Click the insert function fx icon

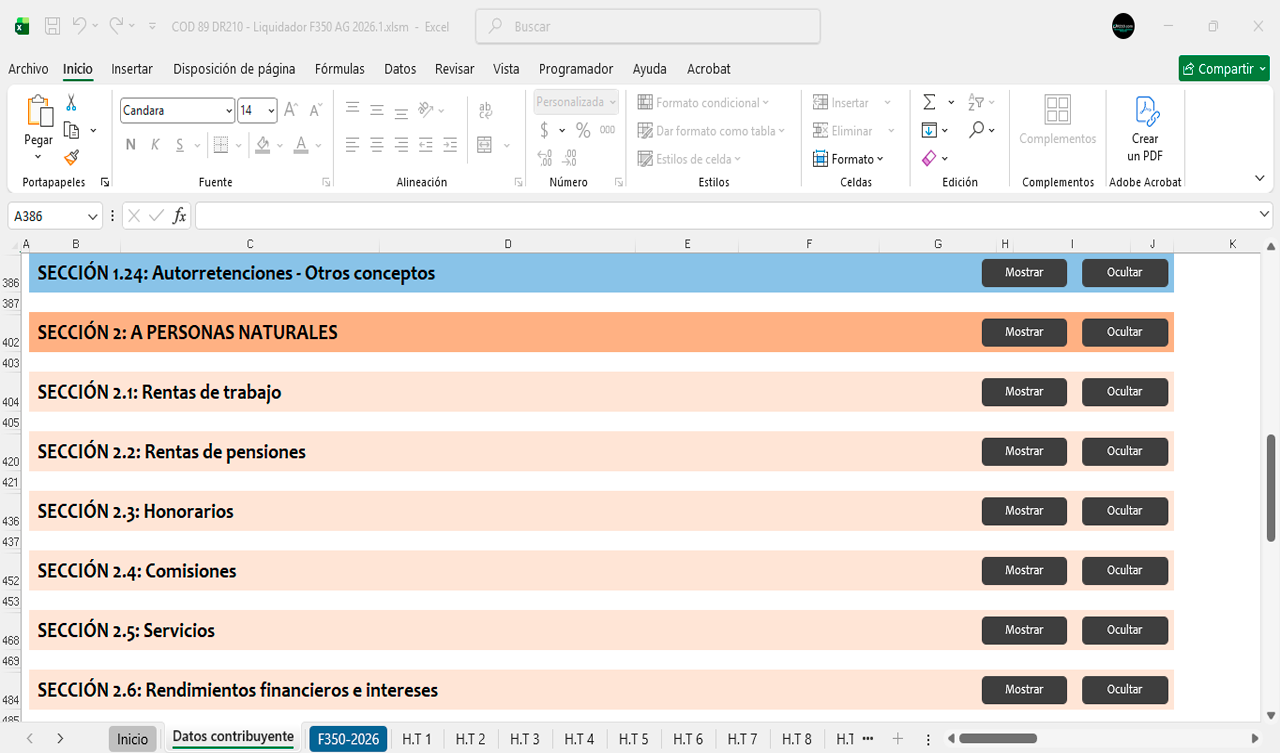[179, 216]
